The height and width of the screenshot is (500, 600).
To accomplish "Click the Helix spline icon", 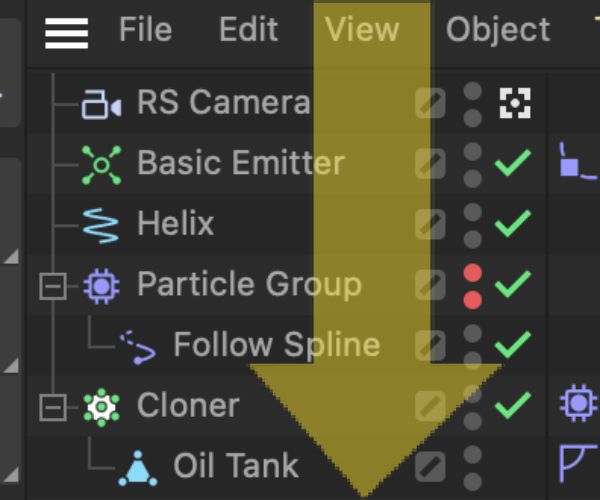I will 101,226.
